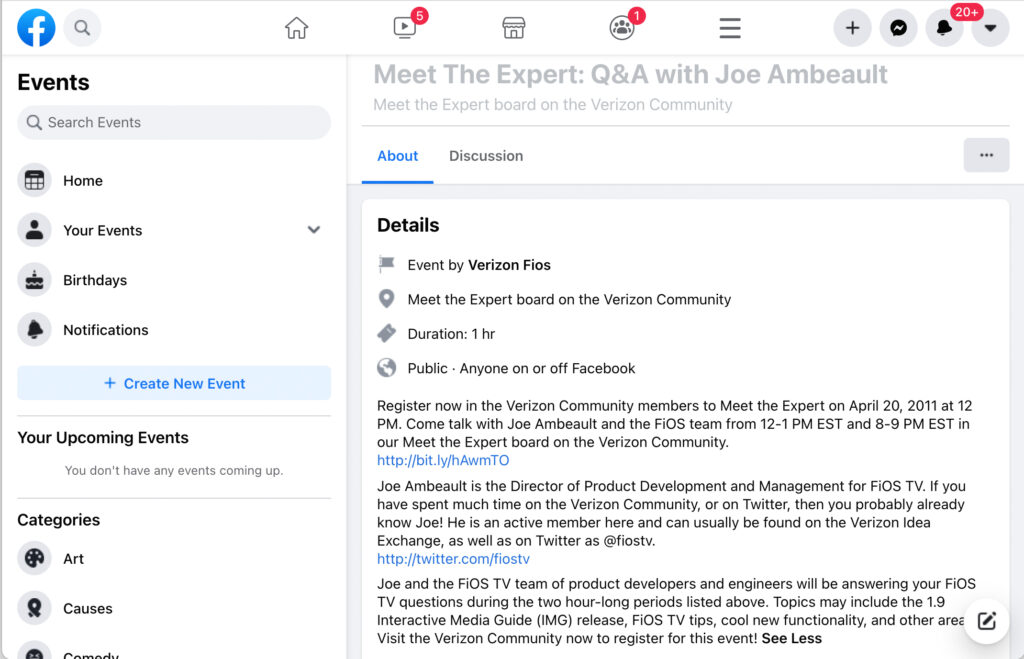
Task: Open the Marketplace storefront icon
Action: point(513,27)
